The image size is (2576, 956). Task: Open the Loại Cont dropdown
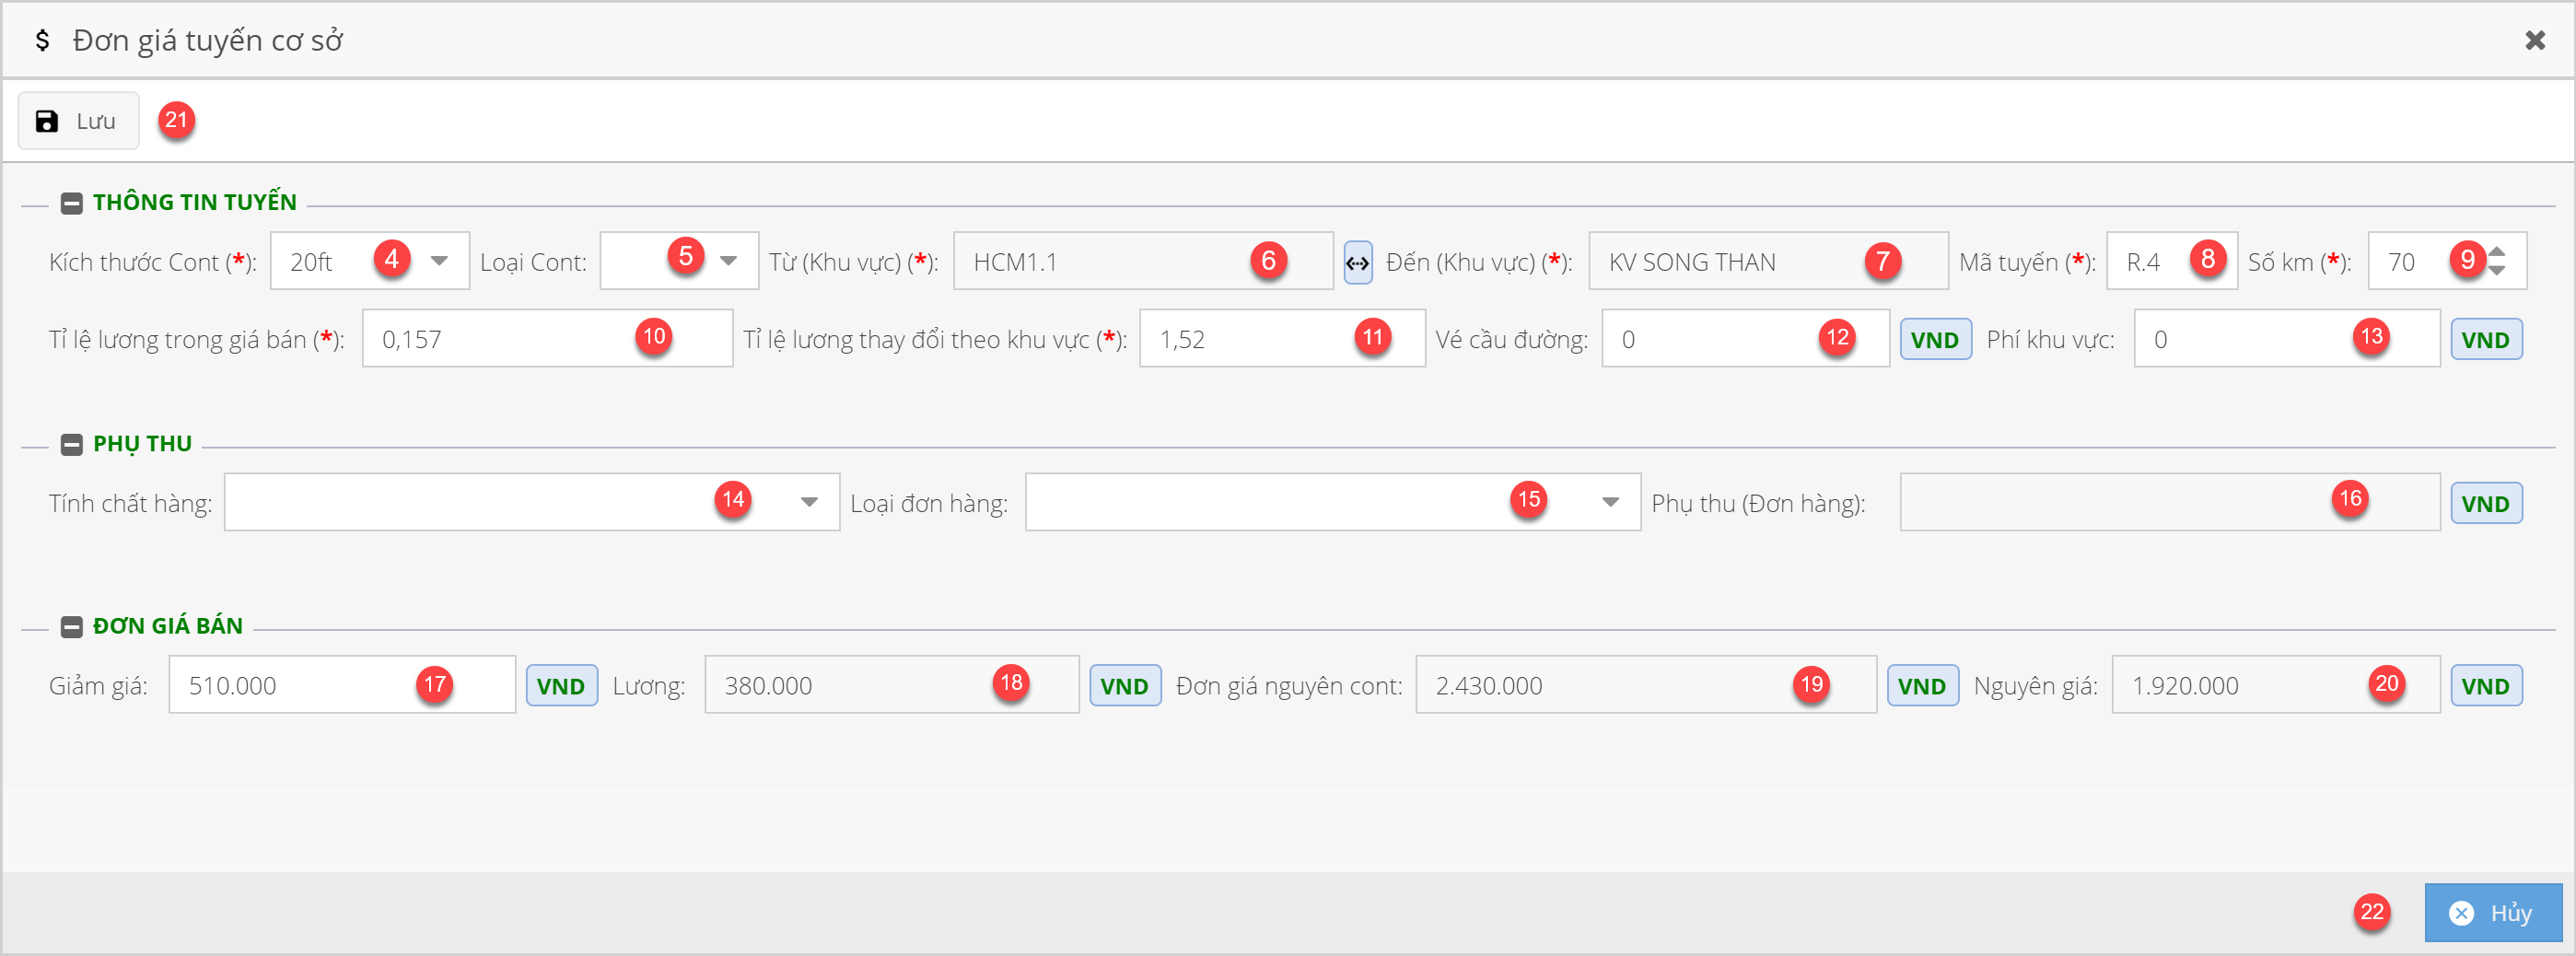728,262
